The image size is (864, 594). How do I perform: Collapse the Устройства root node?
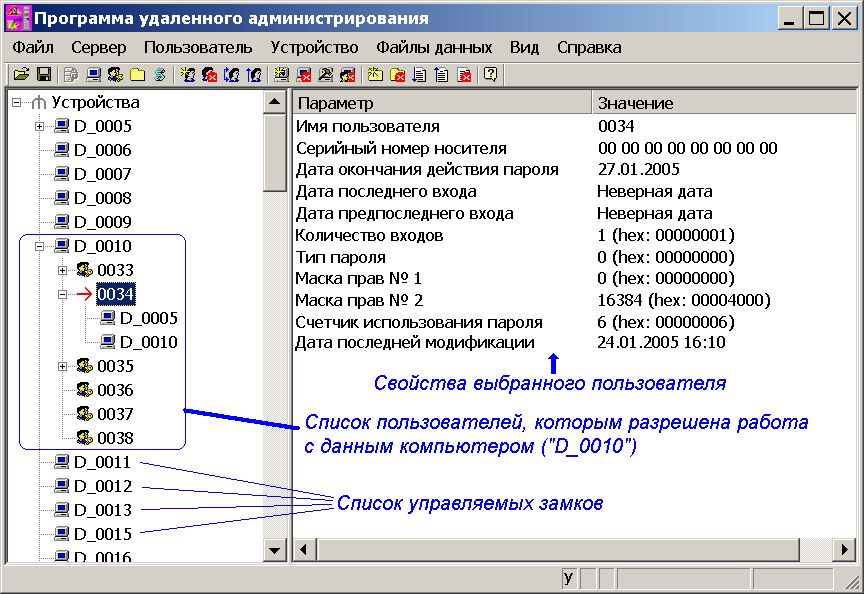pyautogui.click(x=17, y=102)
